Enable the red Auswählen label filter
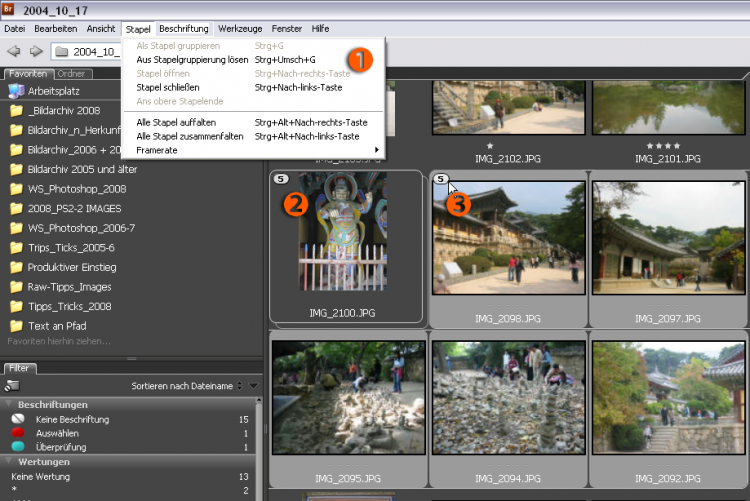The image size is (750, 501). pos(57,433)
